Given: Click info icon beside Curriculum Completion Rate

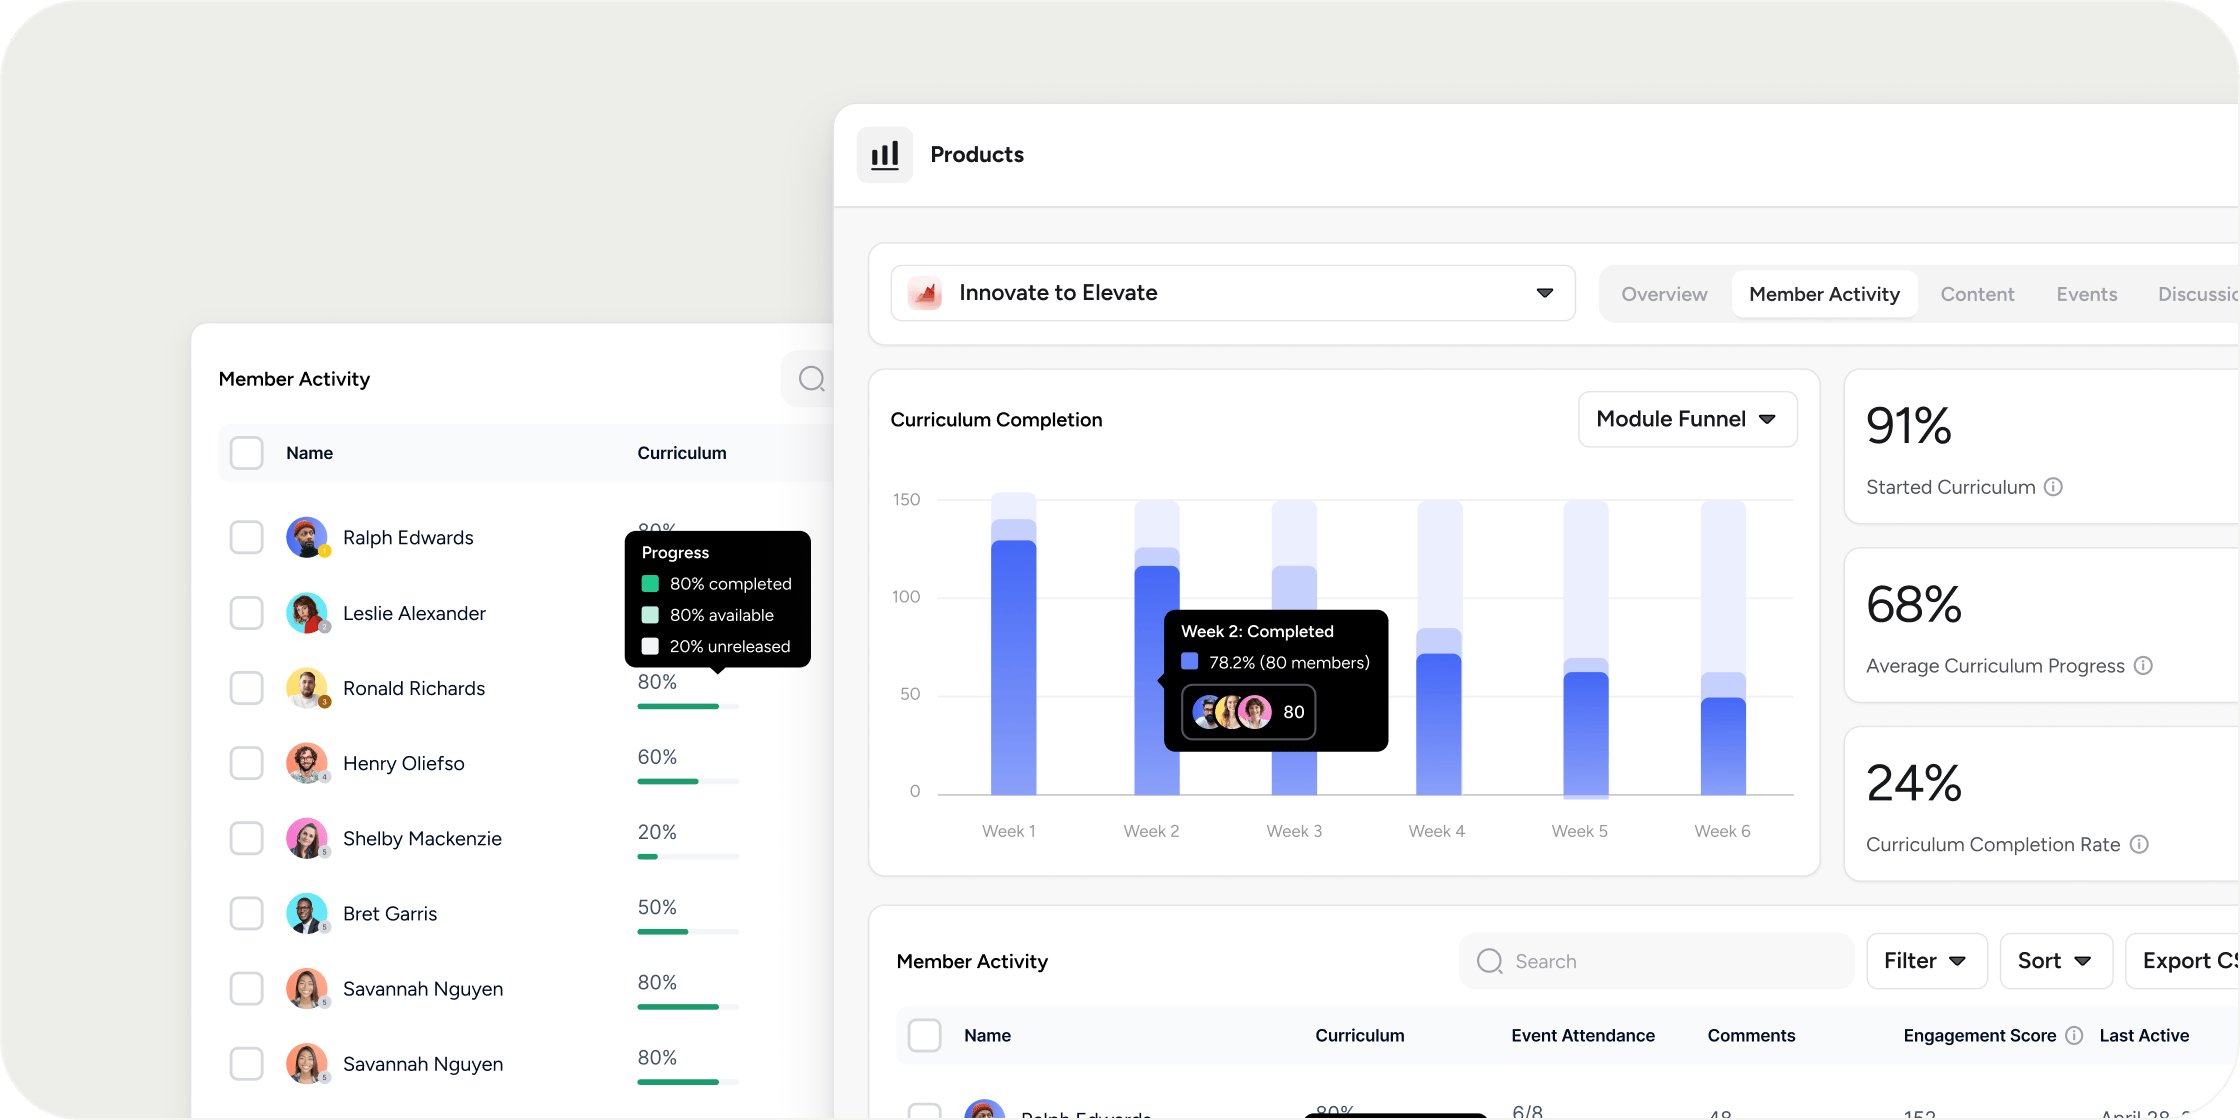Looking at the screenshot, I should point(2139,845).
